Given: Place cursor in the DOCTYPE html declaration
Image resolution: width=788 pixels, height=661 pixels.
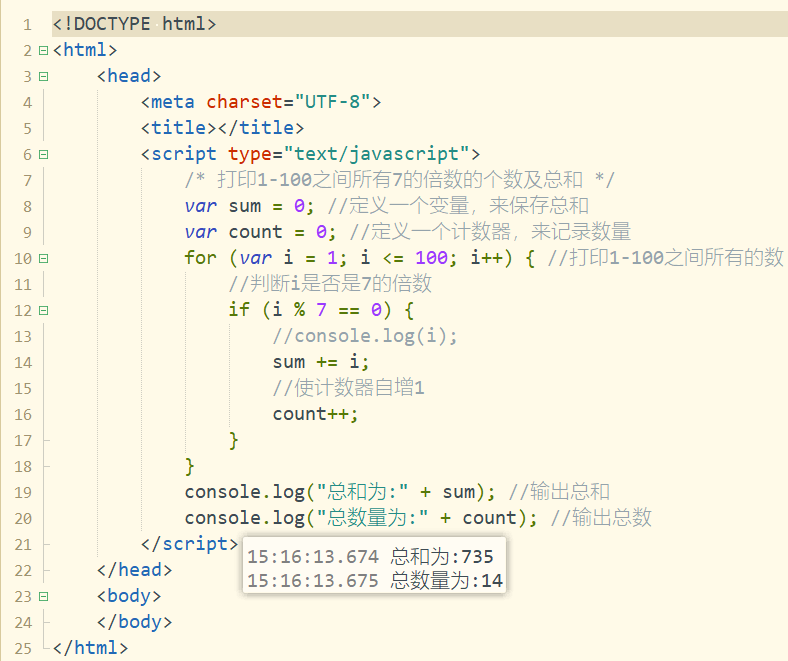Looking at the screenshot, I should point(134,24).
